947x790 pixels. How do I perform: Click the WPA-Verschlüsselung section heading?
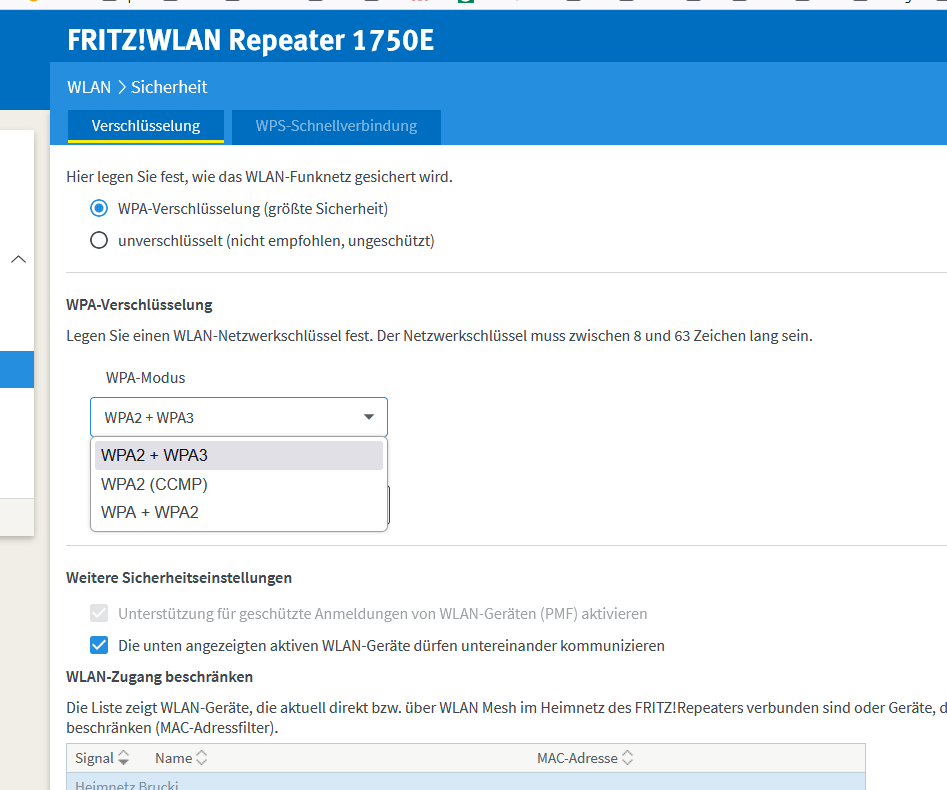click(139, 304)
